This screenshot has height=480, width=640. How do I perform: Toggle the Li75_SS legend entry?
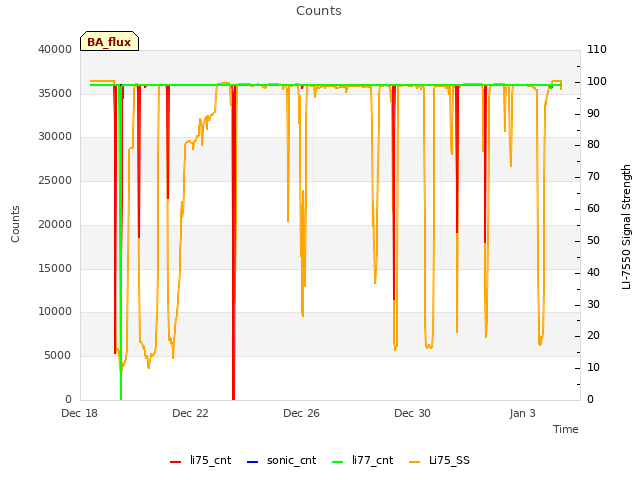pyautogui.click(x=440, y=460)
